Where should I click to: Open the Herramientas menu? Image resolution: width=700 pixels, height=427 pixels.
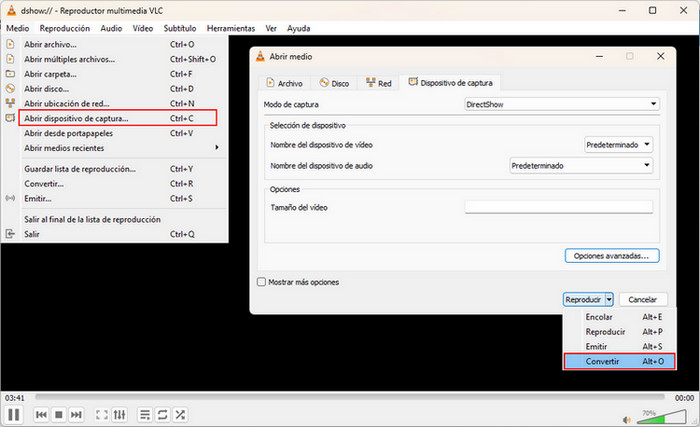[x=231, y=28]
